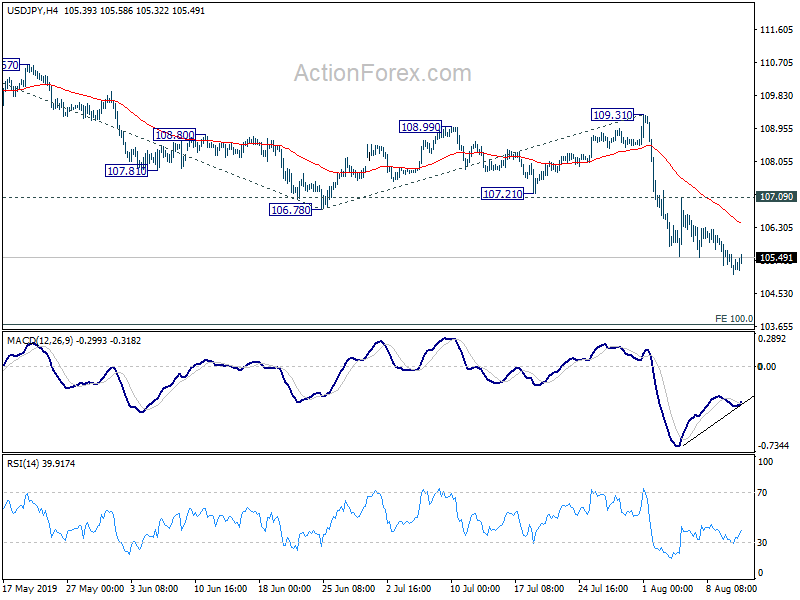Select the USDJPY,H4 chart title
Viewport: 800px width, 600px height.
(31, 11)
